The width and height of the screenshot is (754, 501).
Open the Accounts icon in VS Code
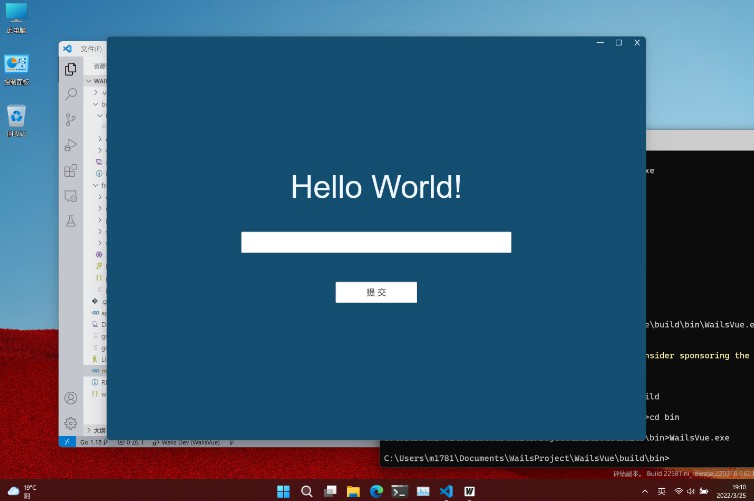tap(70, 398)
